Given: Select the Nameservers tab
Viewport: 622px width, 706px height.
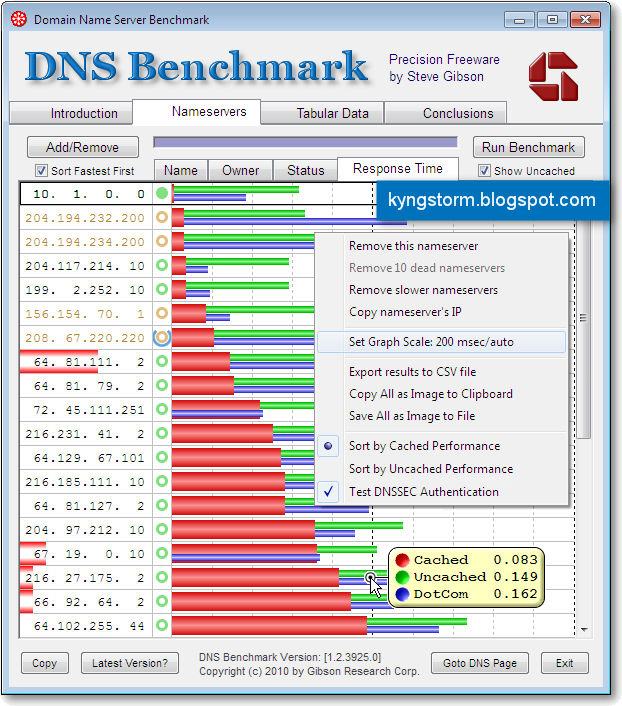Looking at the screenshot, I should click(197, 112).
